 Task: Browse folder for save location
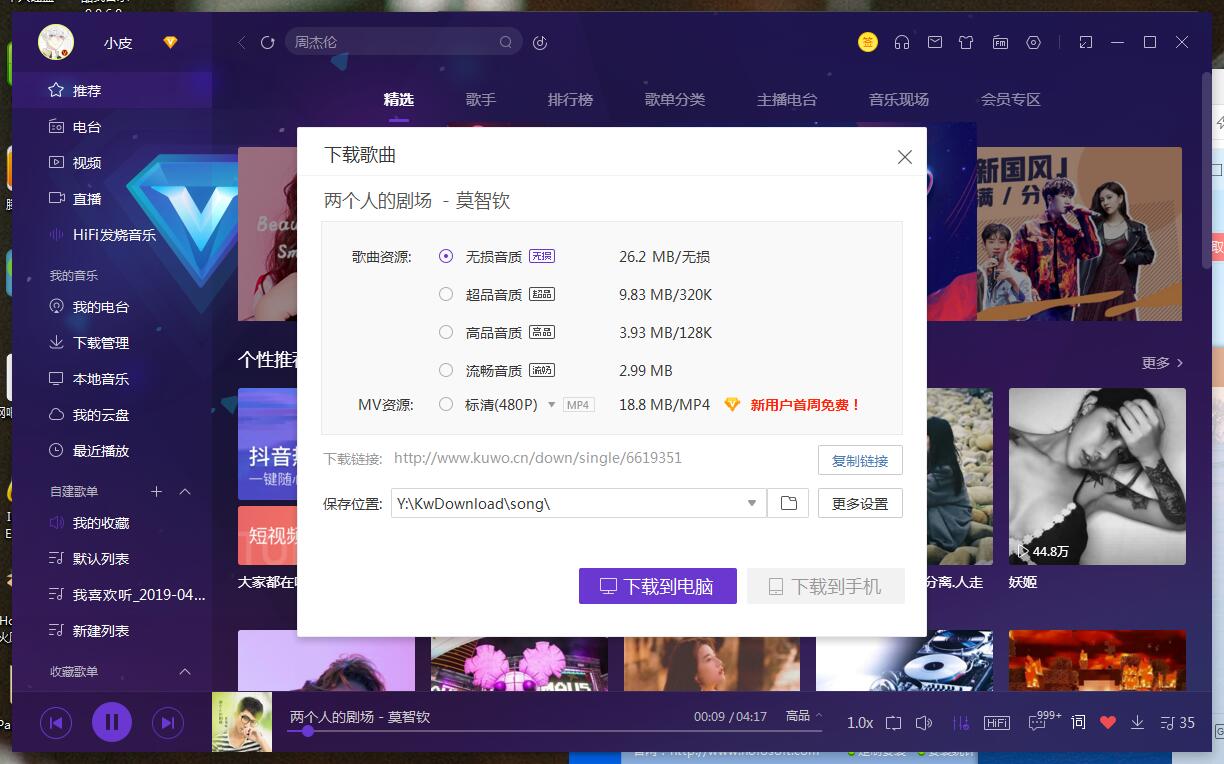788,503
